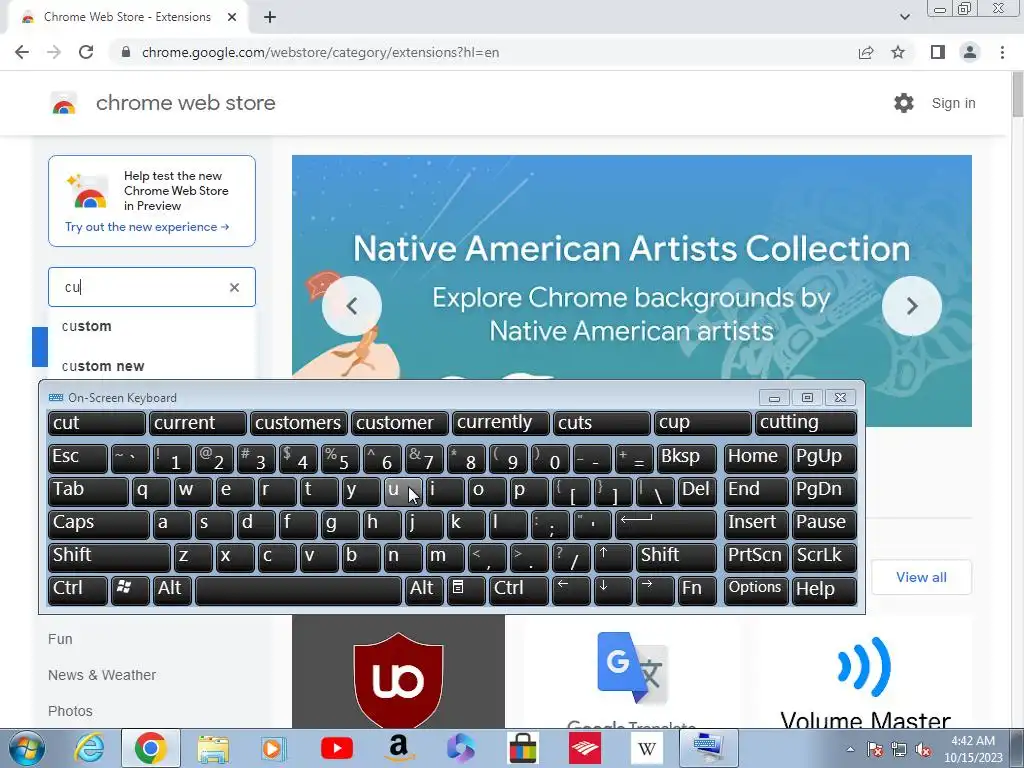Viewport: 1024px width, 768px height.
Task: Open web store settings gear
Action: [904, 103]
